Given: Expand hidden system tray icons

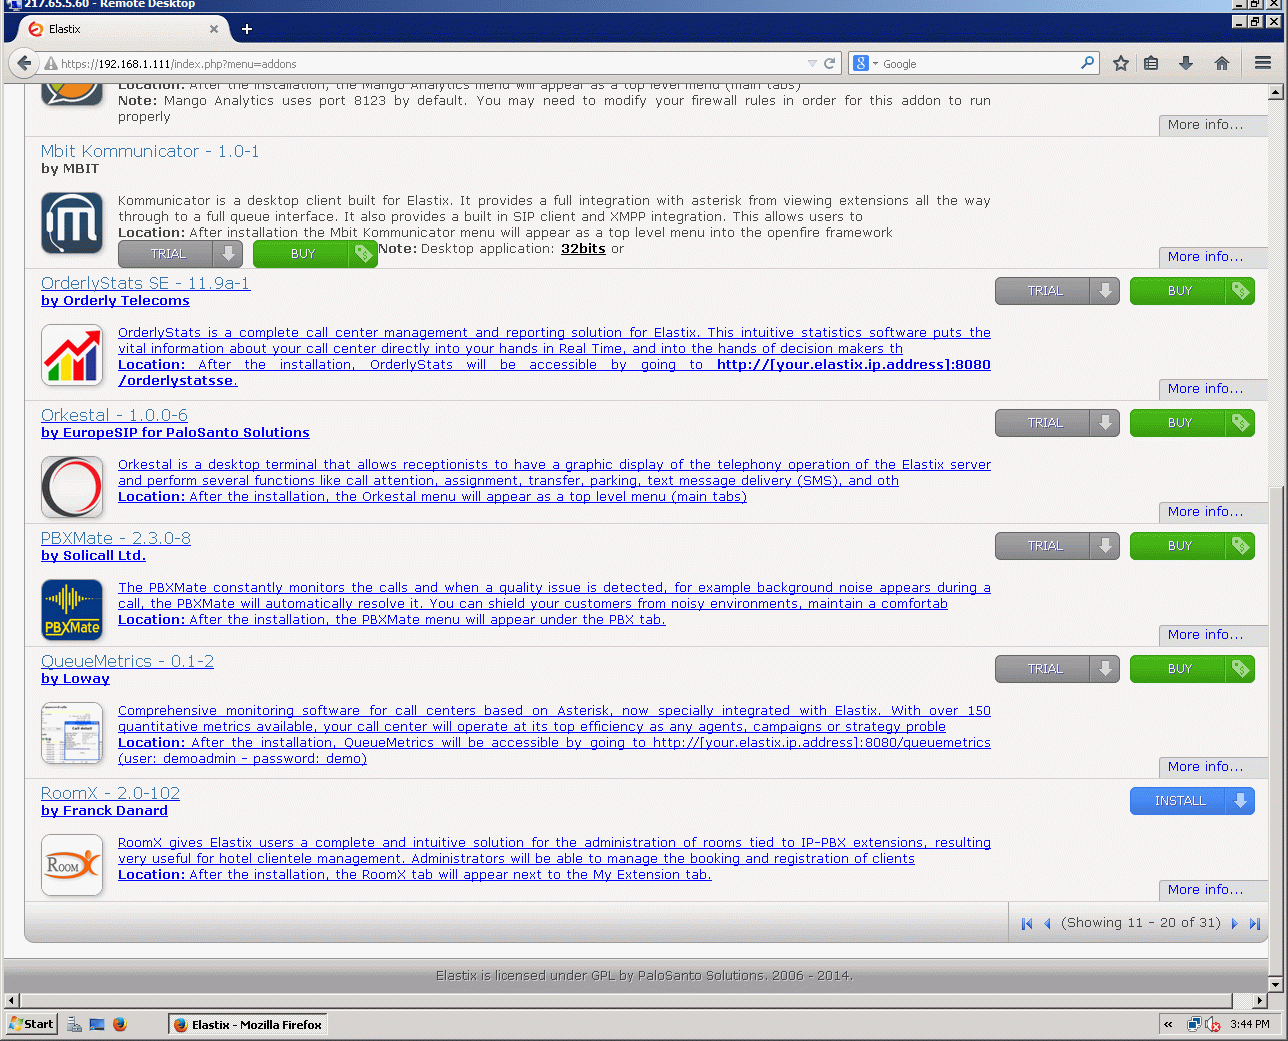Looking at the screenshot, I should [1168, 1024].
